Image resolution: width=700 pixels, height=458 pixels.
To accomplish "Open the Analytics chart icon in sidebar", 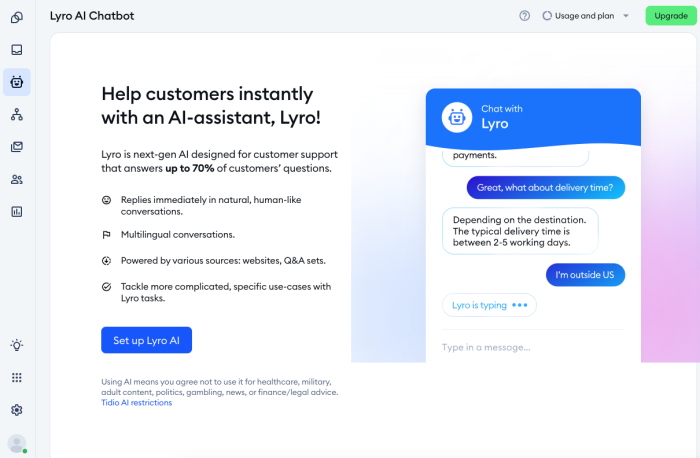I will point(17,212).
